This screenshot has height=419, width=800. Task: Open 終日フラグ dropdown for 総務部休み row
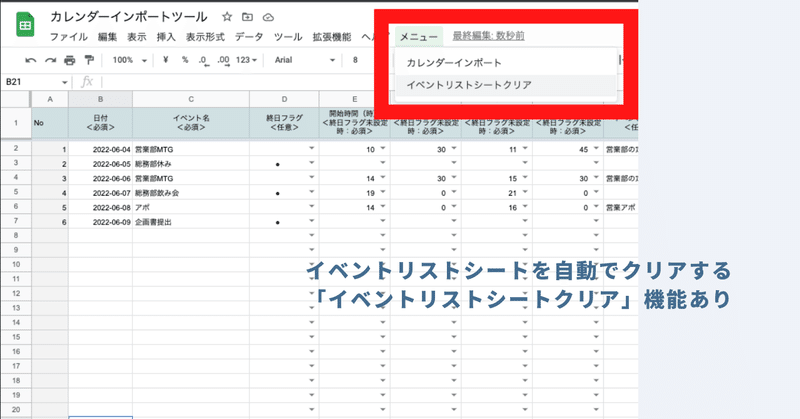(311, 163)
